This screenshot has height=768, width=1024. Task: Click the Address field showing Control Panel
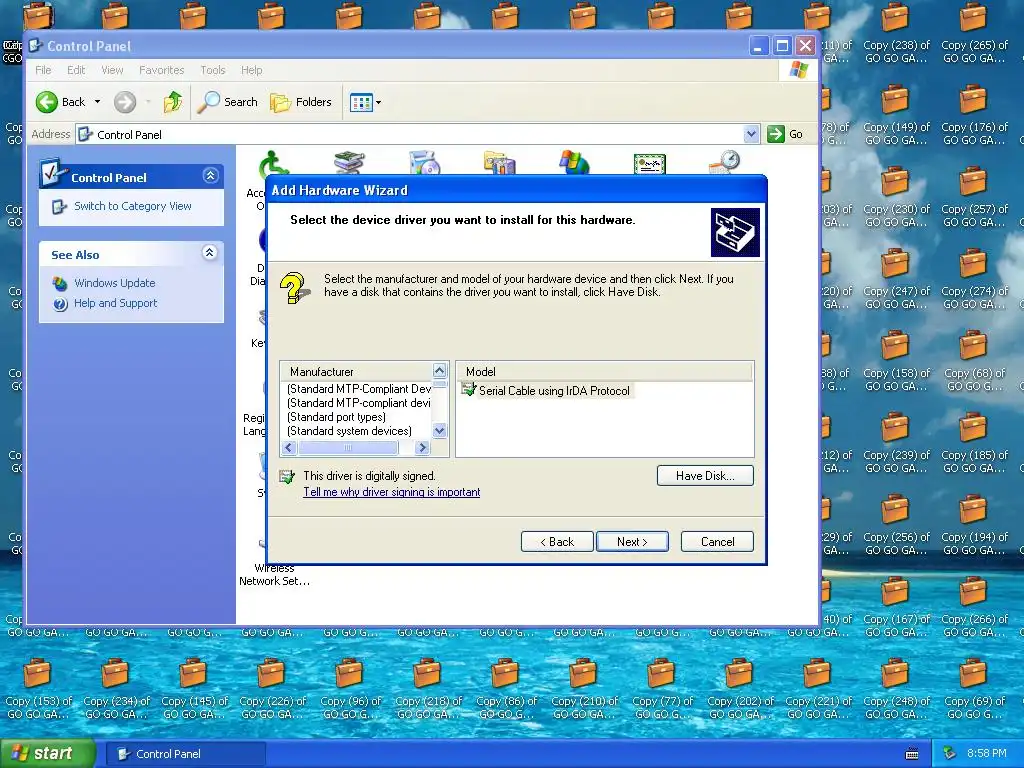tap(418, 135)
